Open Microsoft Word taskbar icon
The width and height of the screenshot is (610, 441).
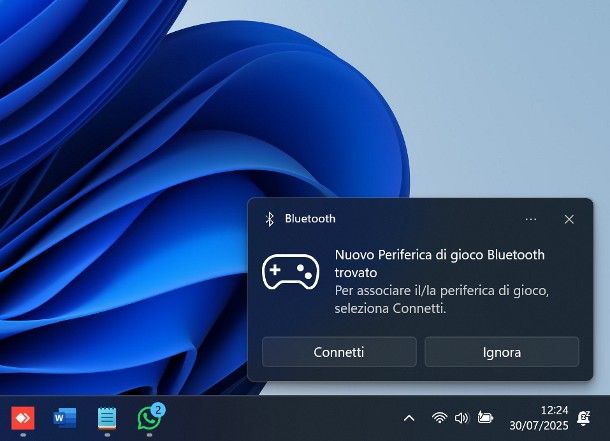pos(65,418)
